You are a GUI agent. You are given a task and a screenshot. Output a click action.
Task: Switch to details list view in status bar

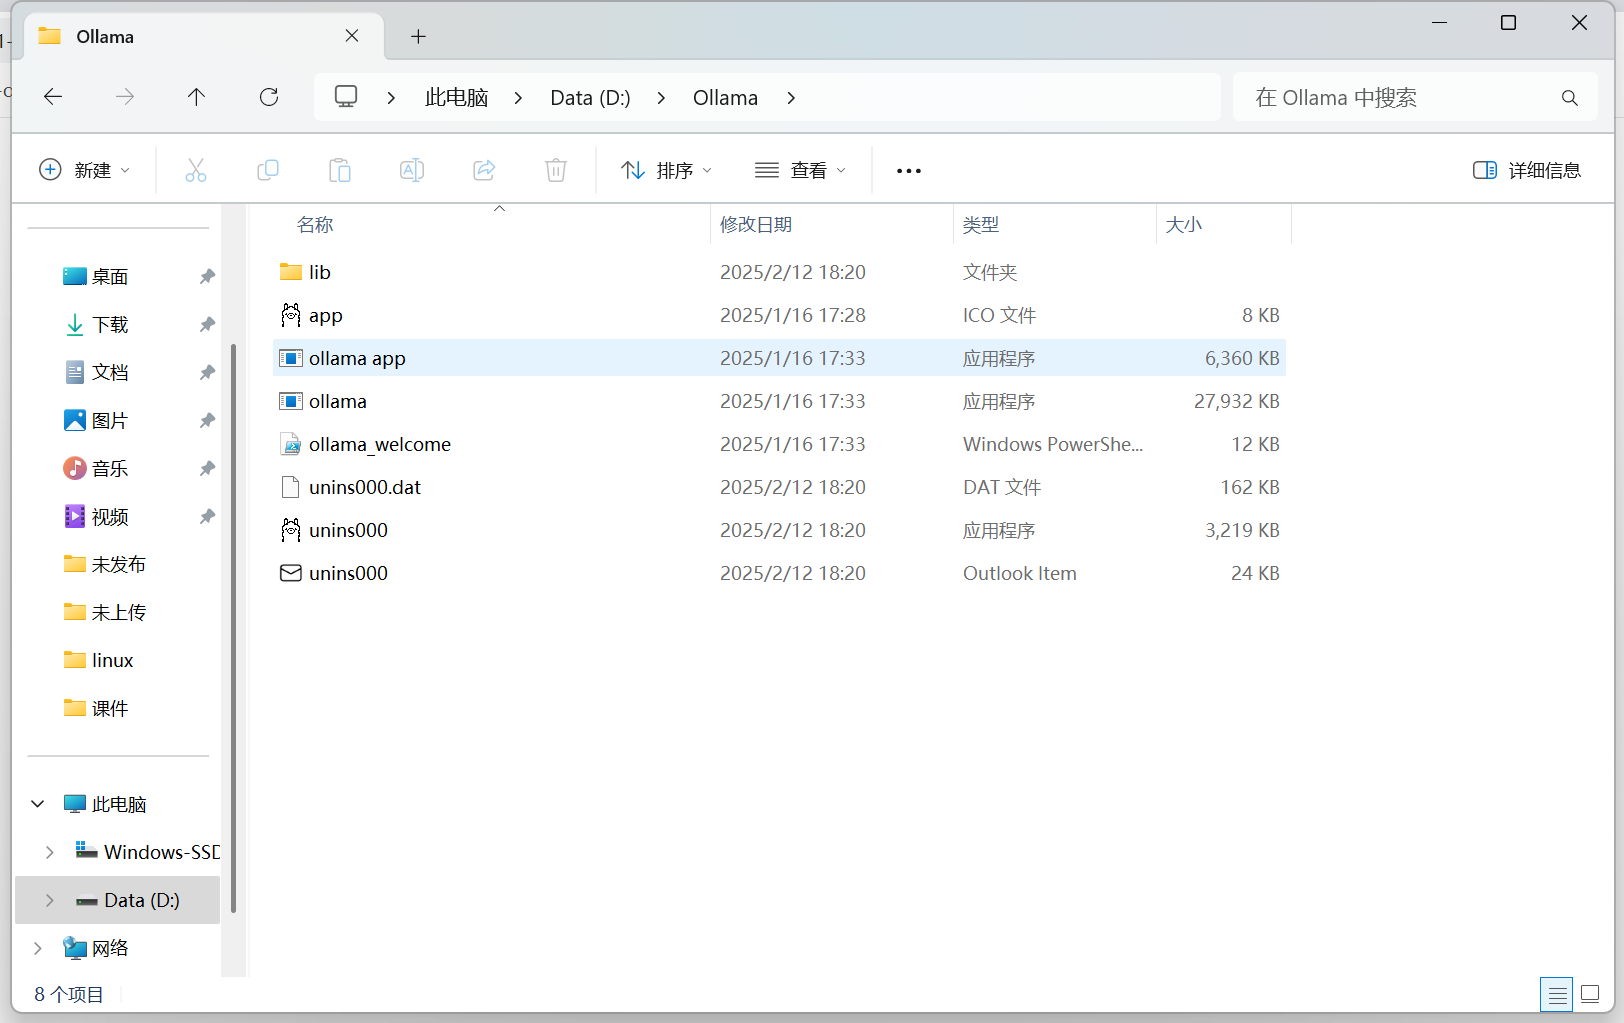[x=1556, y=995]
